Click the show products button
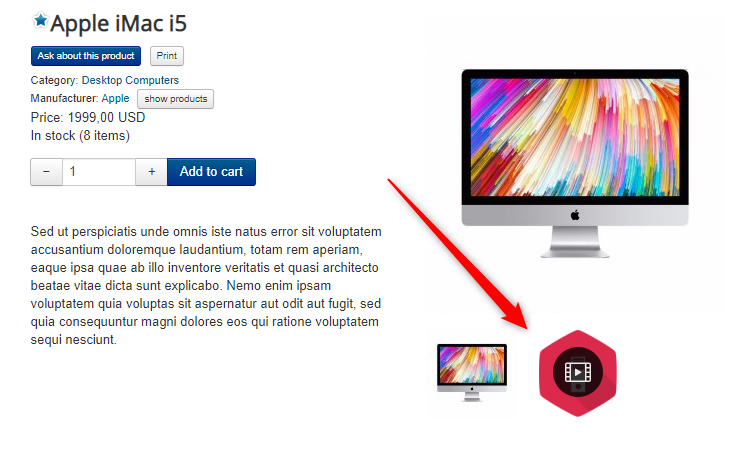This screenshot has height=462, width=749. 175,99
